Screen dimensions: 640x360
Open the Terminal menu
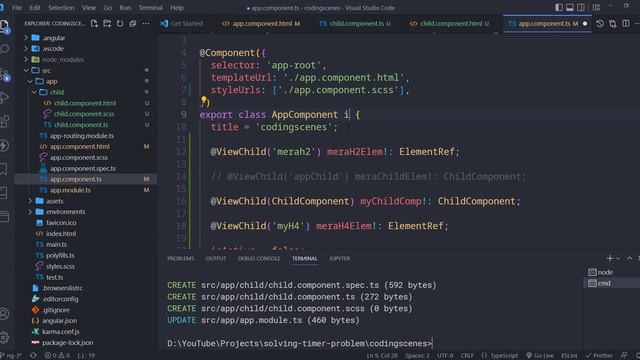click(150, 7)
